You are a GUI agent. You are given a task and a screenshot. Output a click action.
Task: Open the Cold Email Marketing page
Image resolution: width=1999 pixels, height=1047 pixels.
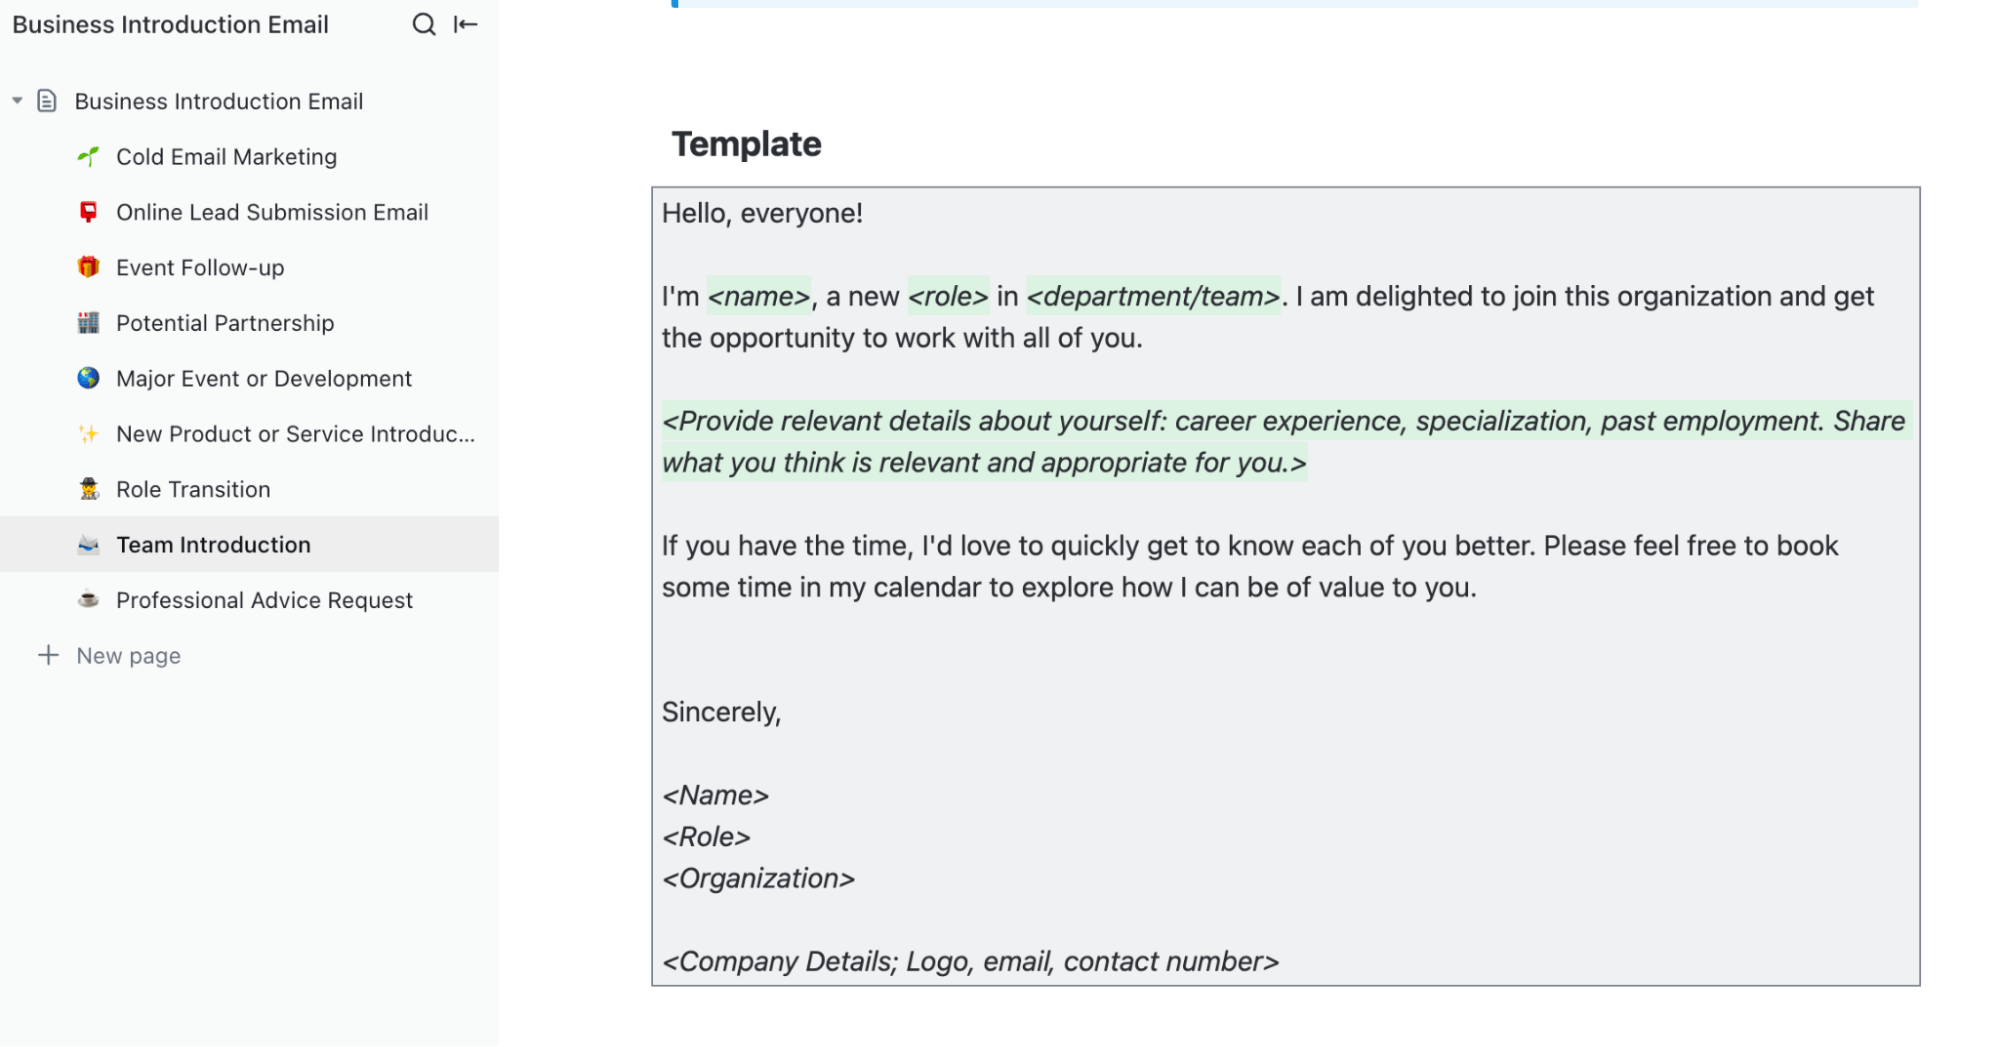pyautogui.click(x=226, y=157)
